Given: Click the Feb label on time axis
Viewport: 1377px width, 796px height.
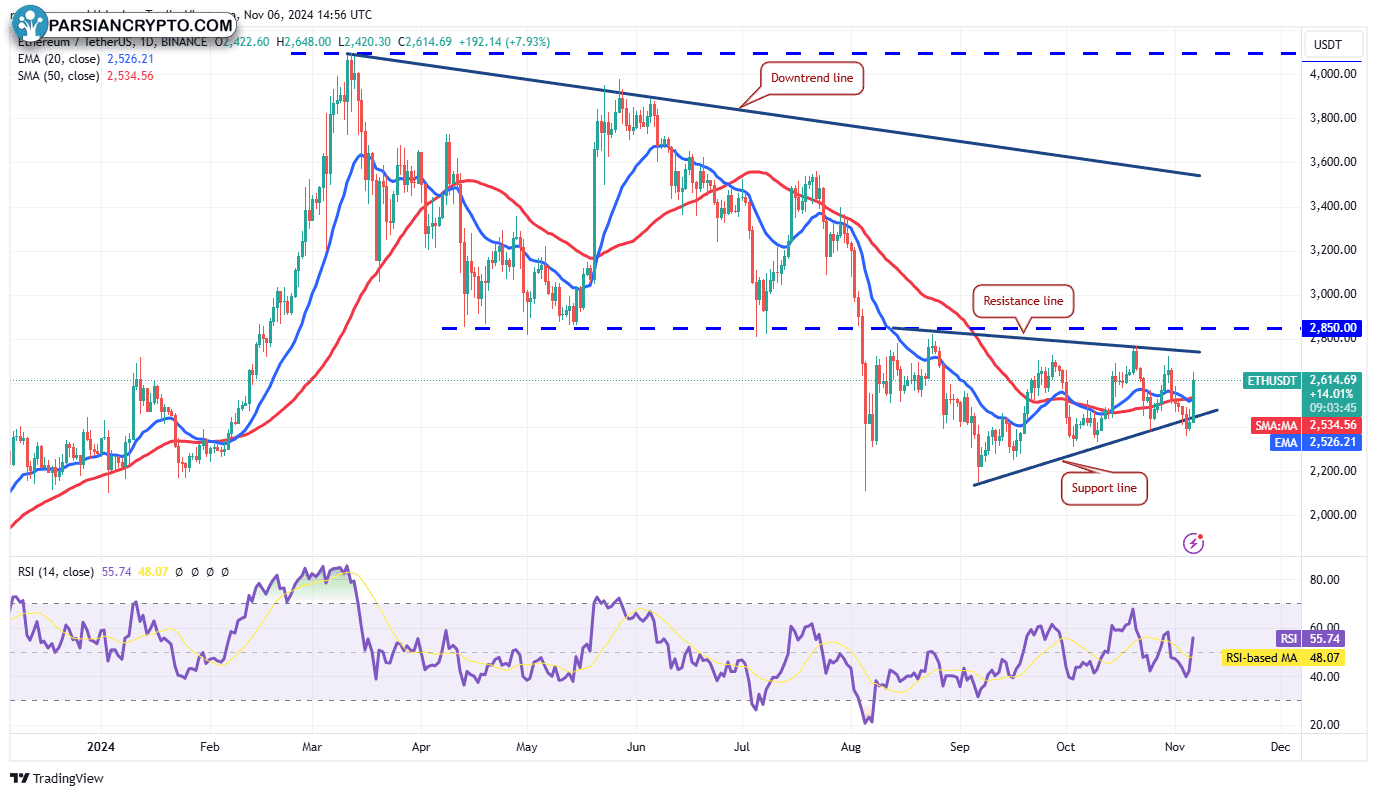Looking at the screenshot, I should (x=209, y=747).
